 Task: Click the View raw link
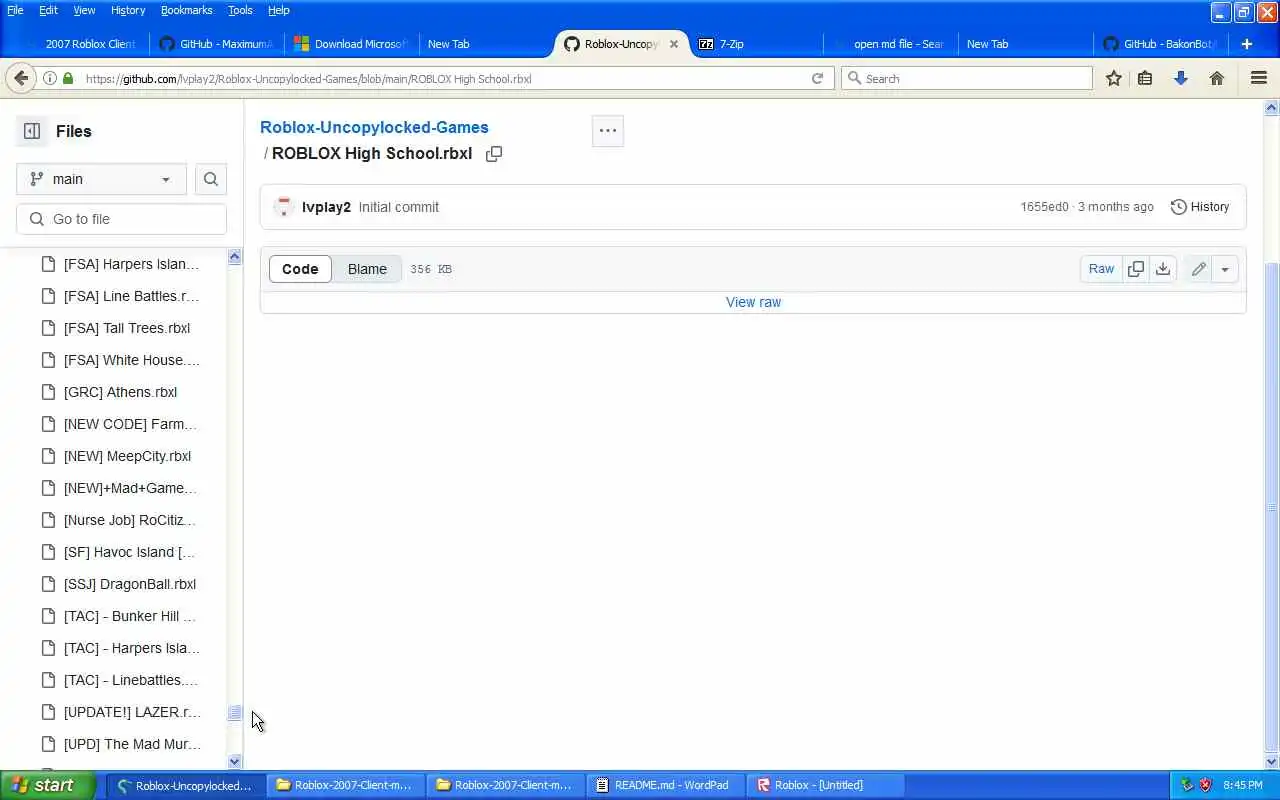point(753,302)
